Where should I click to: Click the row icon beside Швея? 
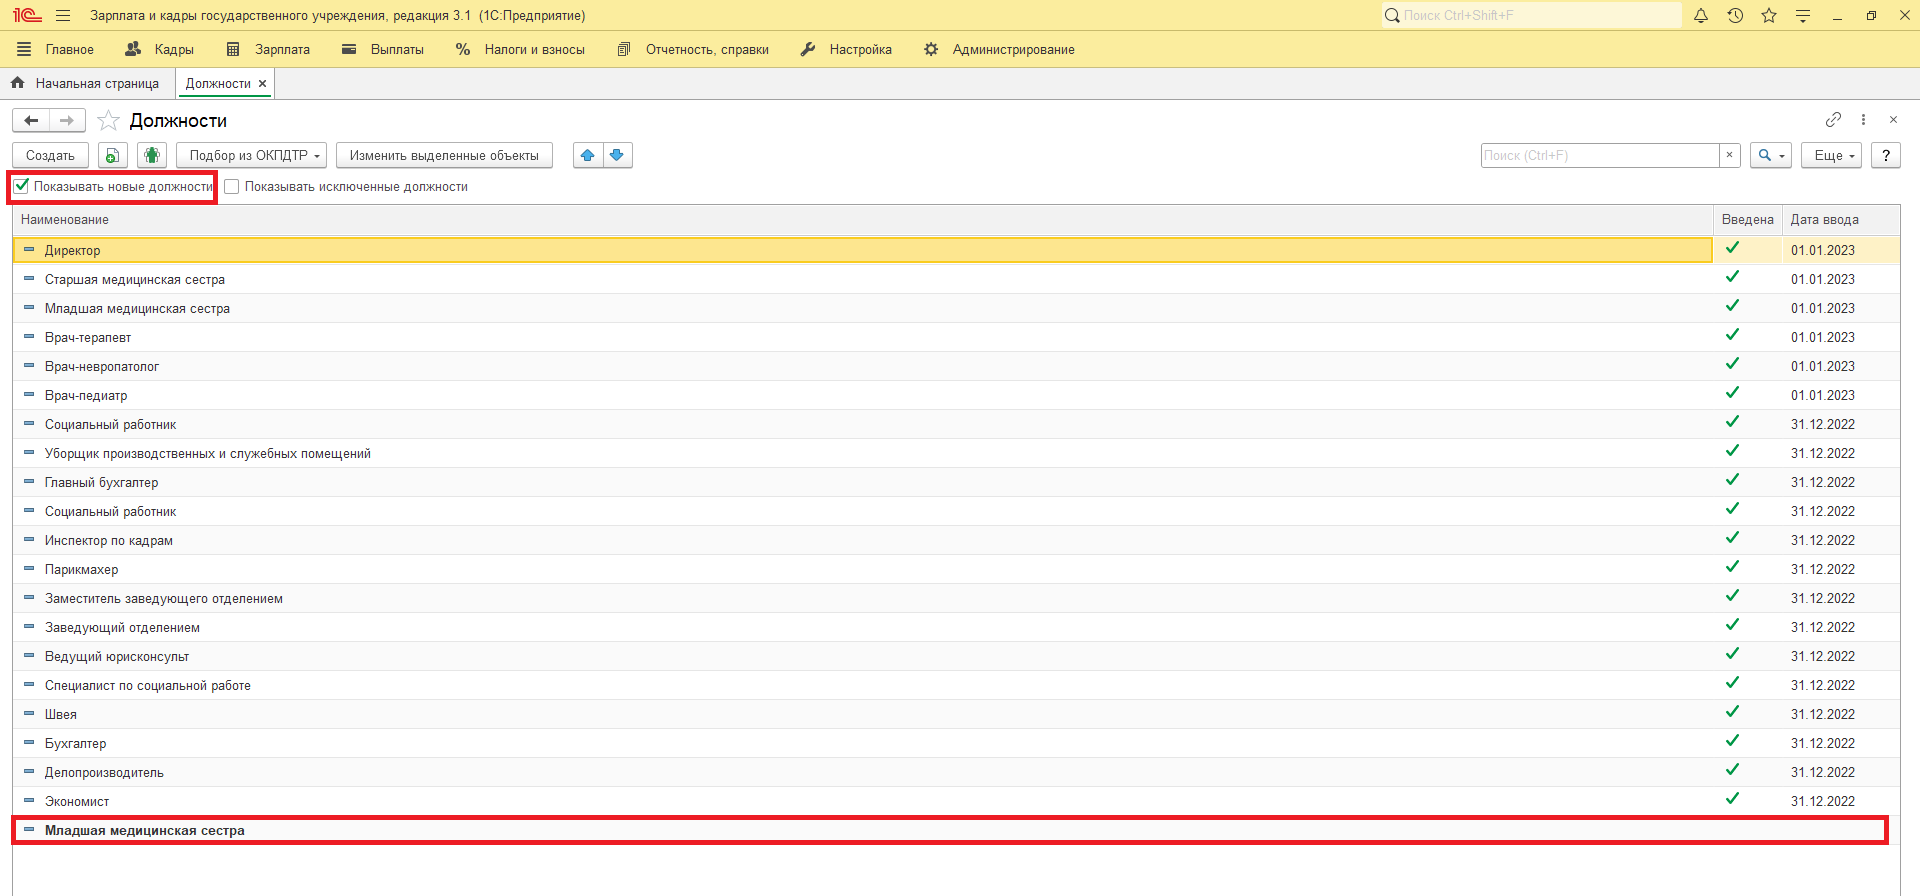(x=29, y=714)
